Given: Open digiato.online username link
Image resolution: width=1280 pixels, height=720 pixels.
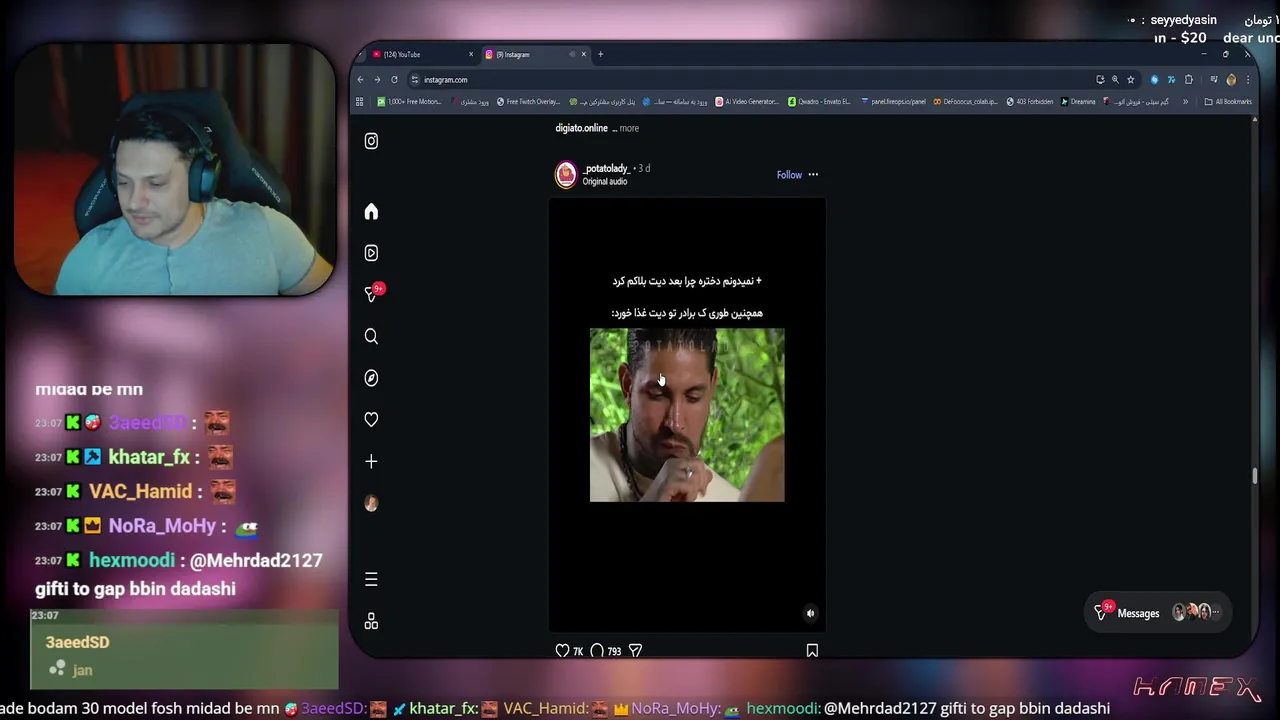Looking at the screenshot, I should [582, 128].
